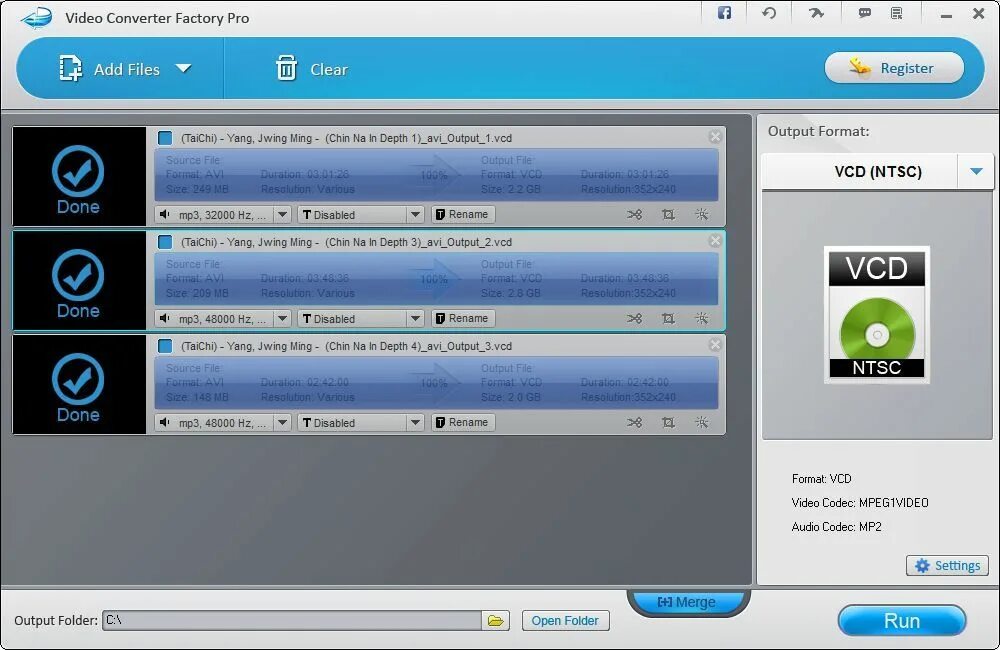The image size is (1000, 650).
Task: Click the Merge button
Action: pyautogui.click(x=688, y=602)
